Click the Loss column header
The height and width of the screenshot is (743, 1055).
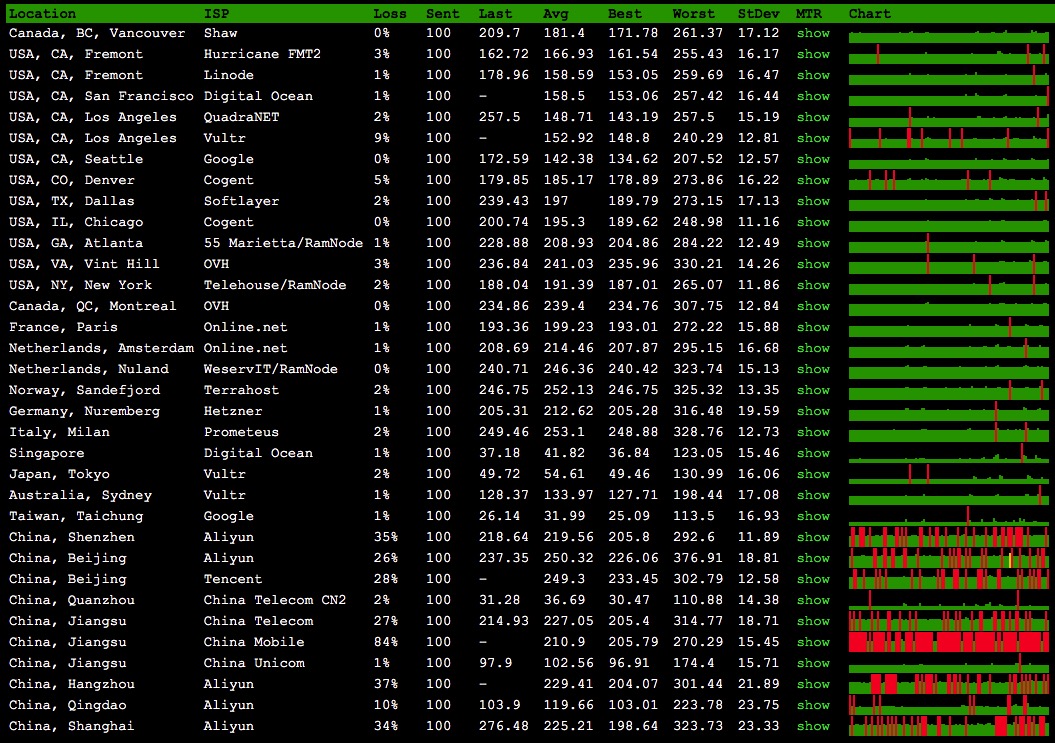(390, 13)
